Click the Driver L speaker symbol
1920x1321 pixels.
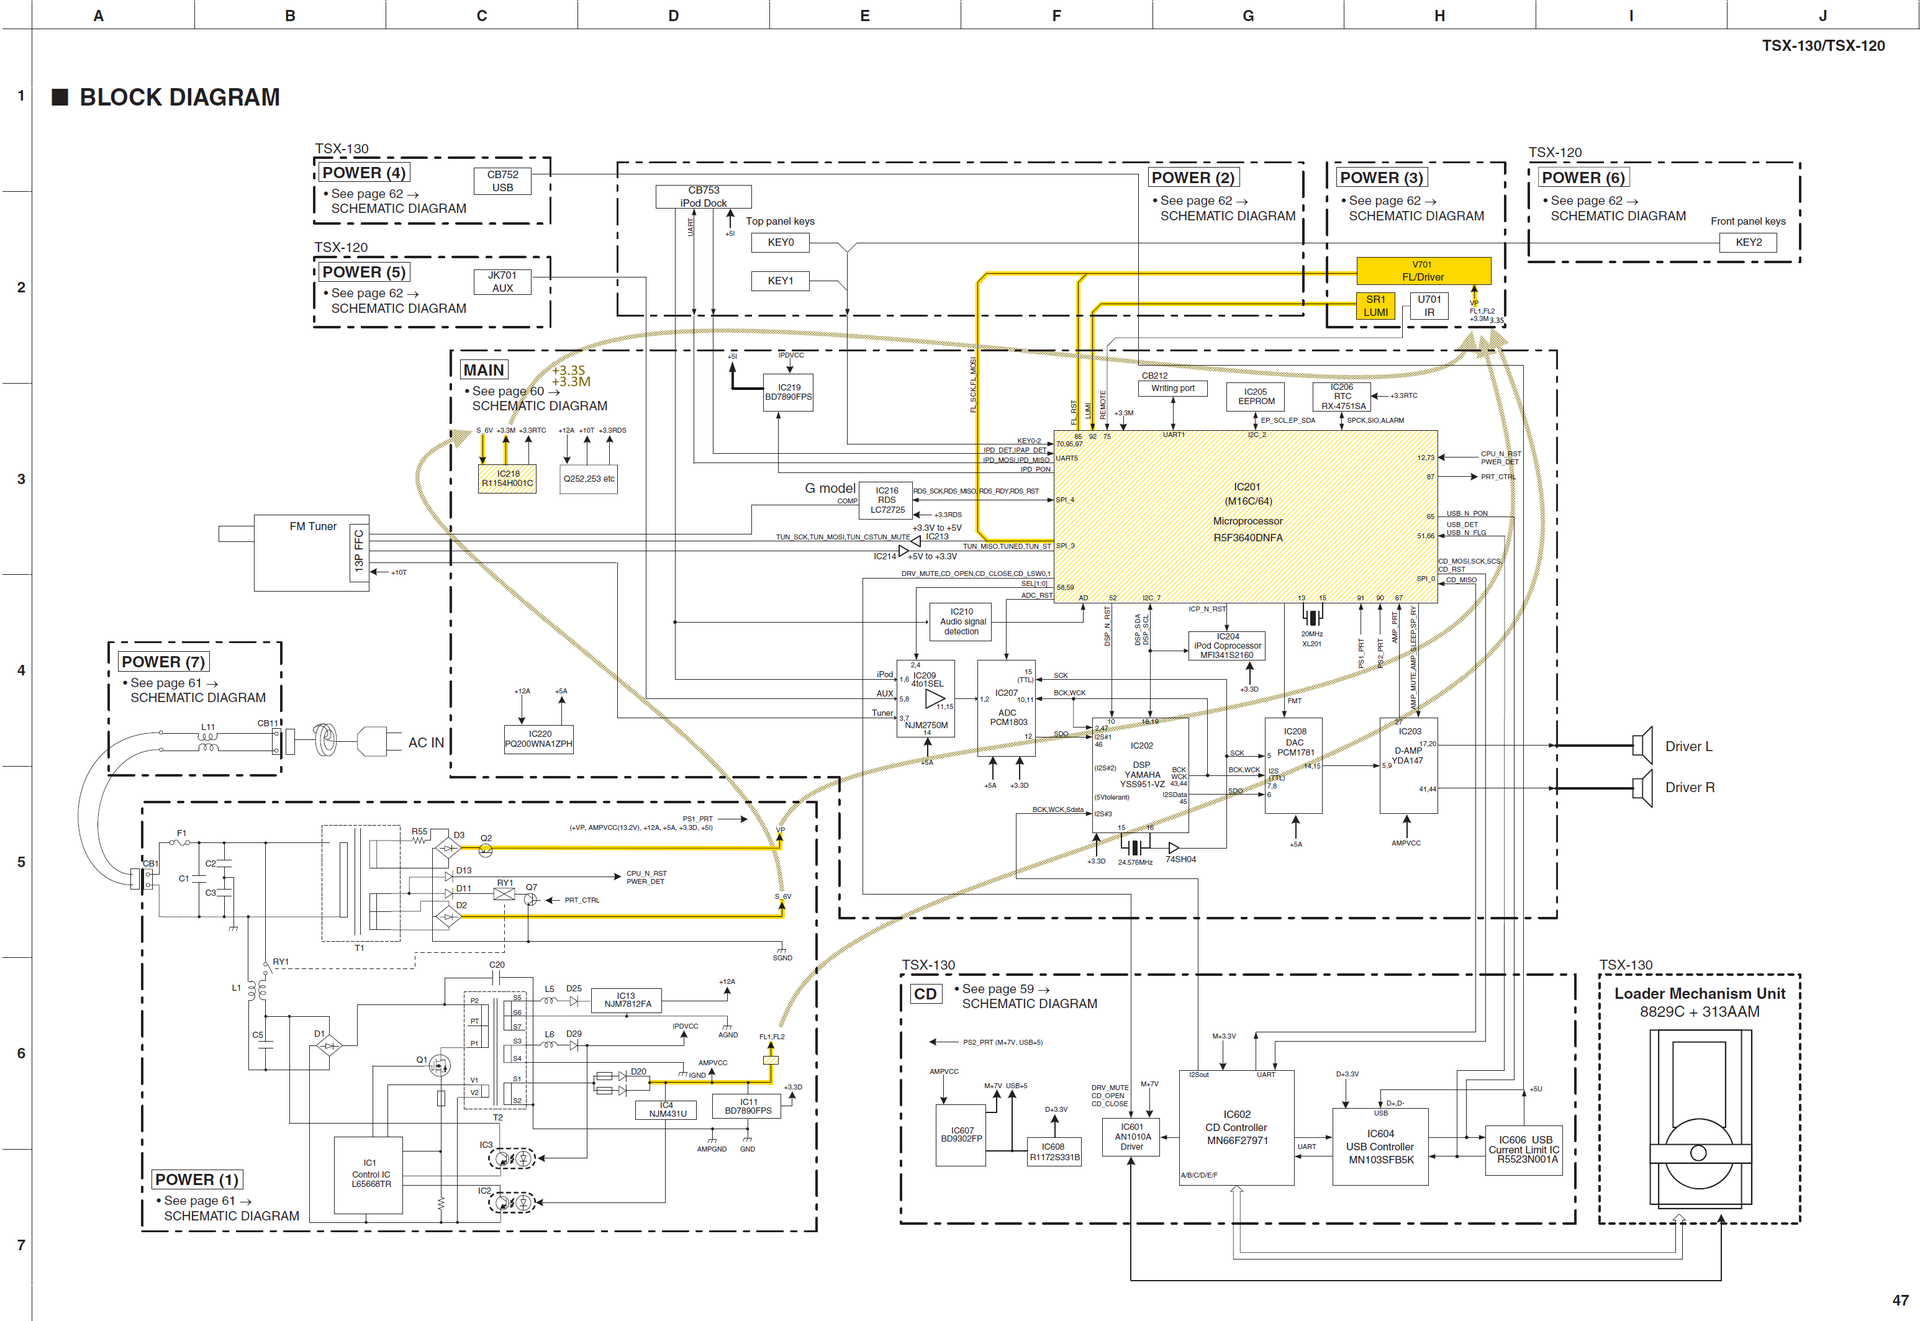pos(1642,745)
